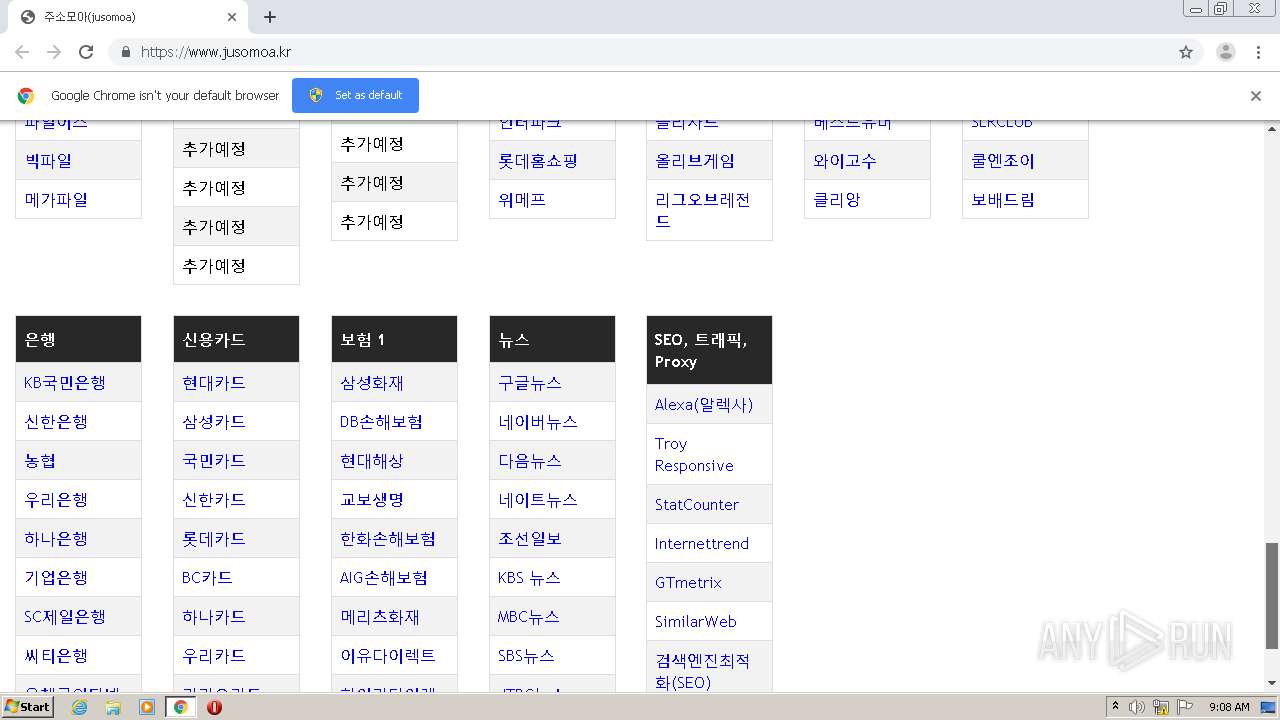The height and width of the screenshot is (720, 1280).
Task: Click the browser forward arrow
Action: [54, 52]
